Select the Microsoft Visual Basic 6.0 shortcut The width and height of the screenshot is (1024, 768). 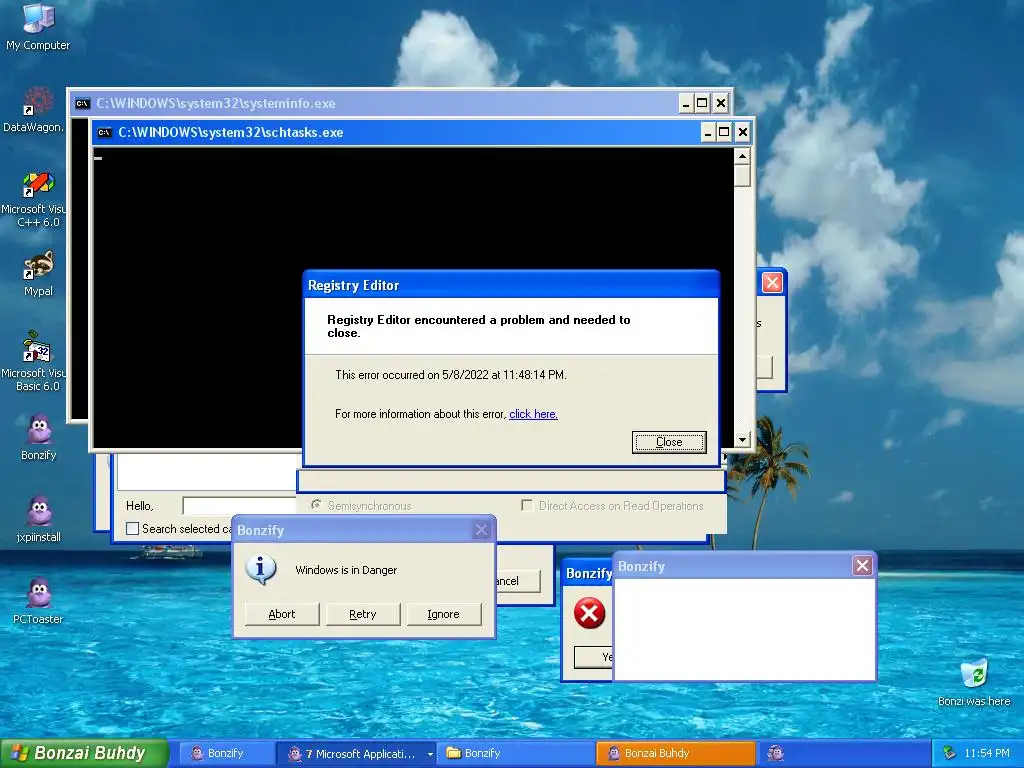pyautogui.click(x=35, y=362)
